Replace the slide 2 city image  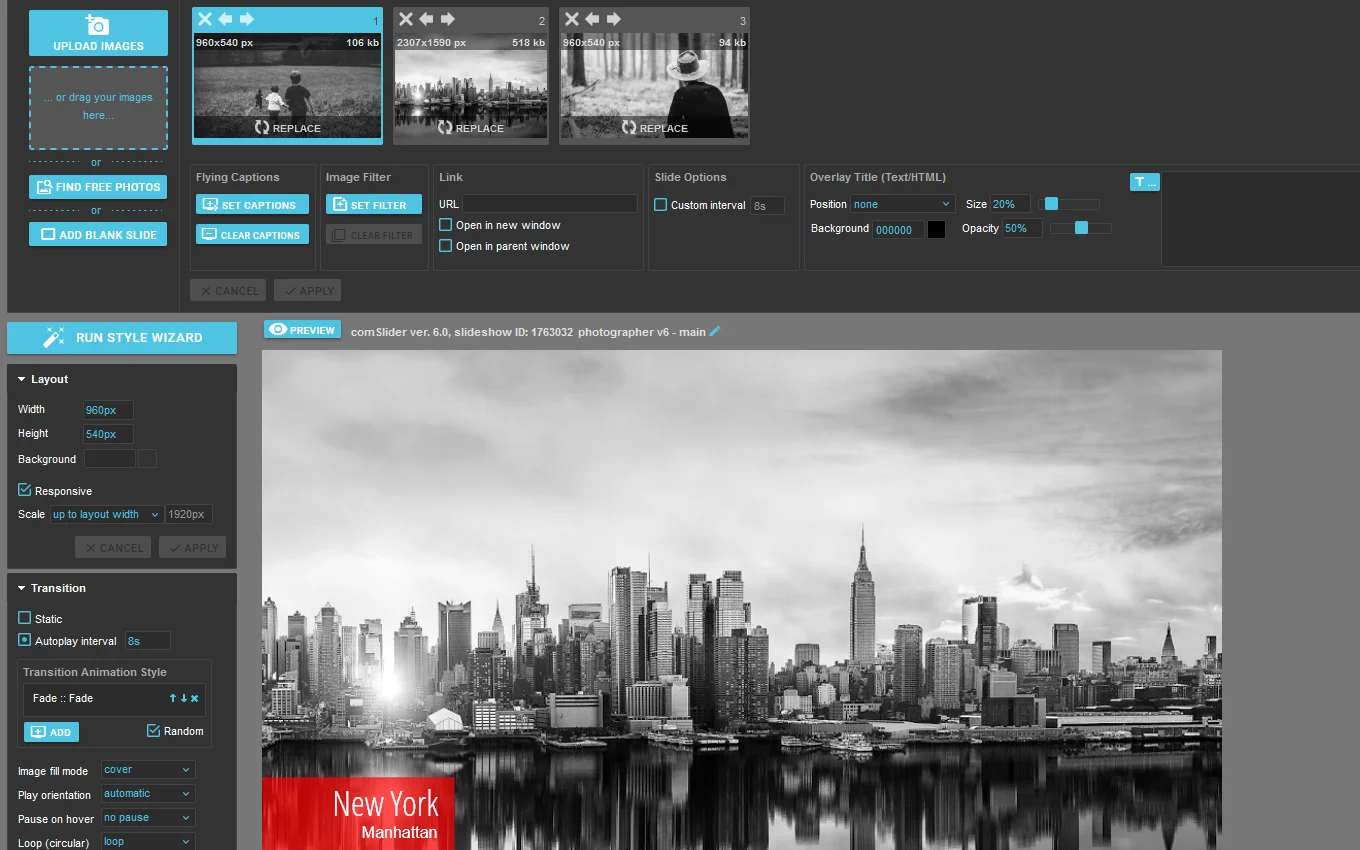[x=470, y=128]
